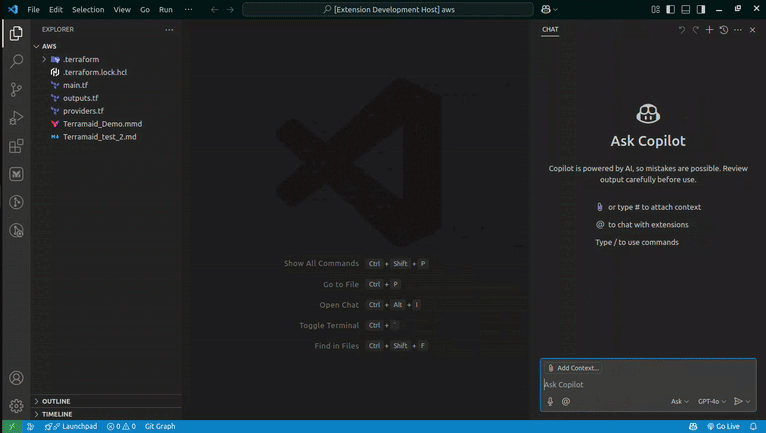Start voice chat with microphone icon
Screen dimensions: 766x433
(550, 401)
